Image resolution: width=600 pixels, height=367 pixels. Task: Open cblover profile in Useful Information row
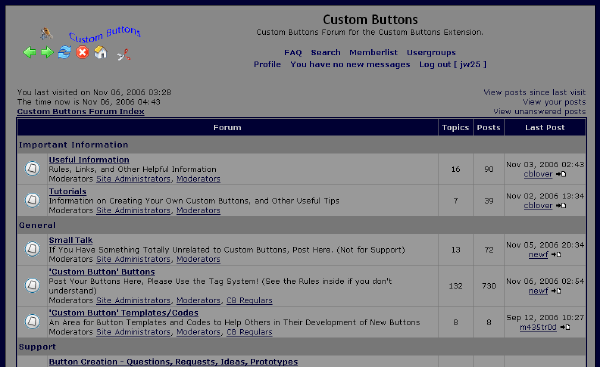538,174
